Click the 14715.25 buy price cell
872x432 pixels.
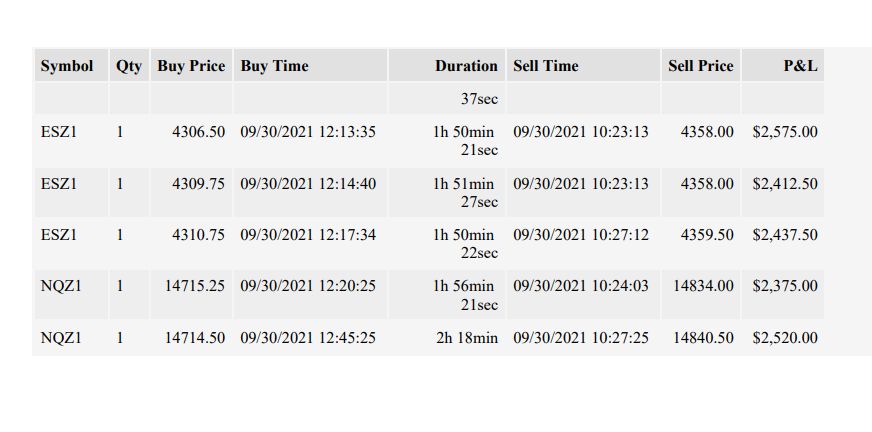191,295
